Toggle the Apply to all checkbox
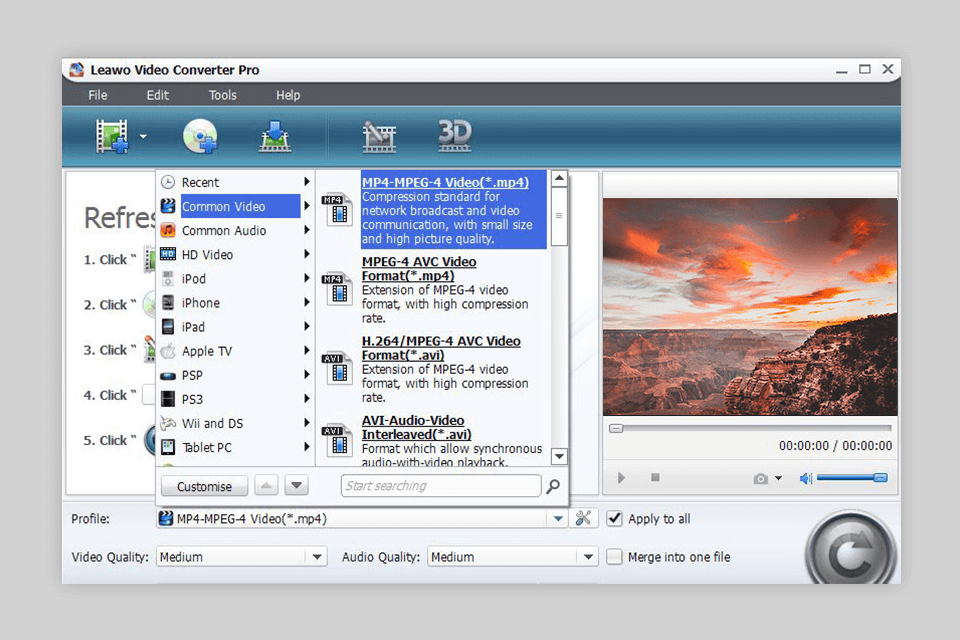Viewport: 960px width, 640px height. tap(615, 519)
